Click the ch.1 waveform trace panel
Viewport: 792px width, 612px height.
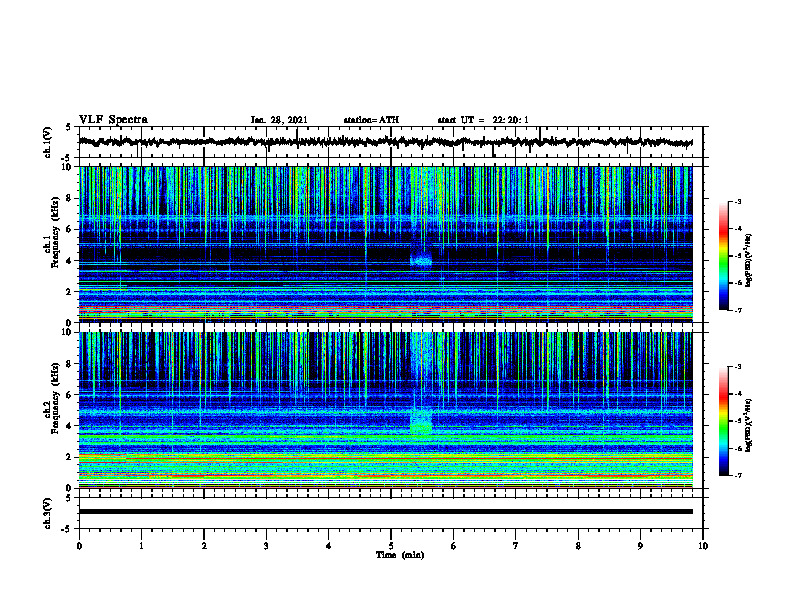pos(391,142)
